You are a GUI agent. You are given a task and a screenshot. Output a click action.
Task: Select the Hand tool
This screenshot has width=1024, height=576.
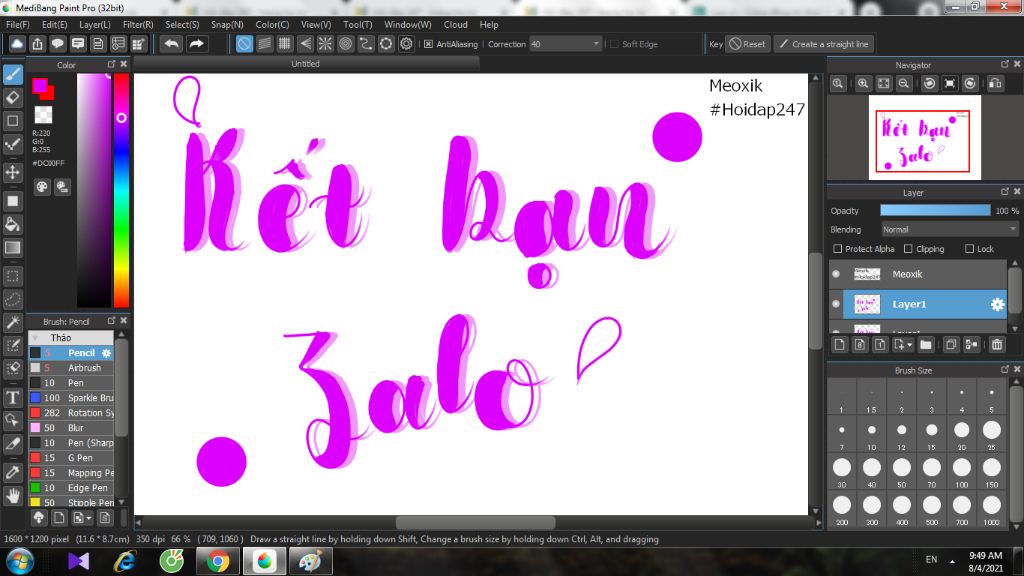click(12, 496)
